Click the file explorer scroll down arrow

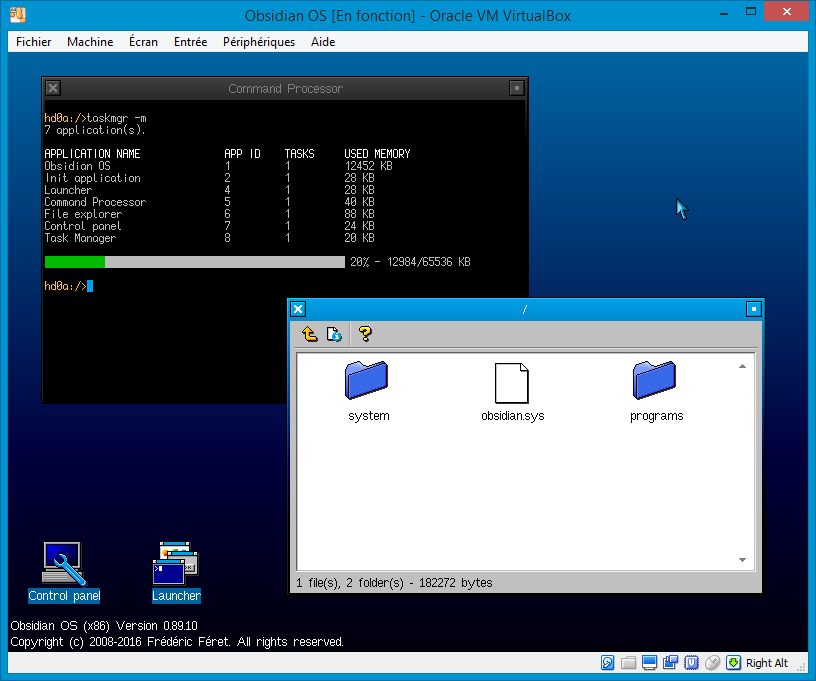[x=743, y=560]
